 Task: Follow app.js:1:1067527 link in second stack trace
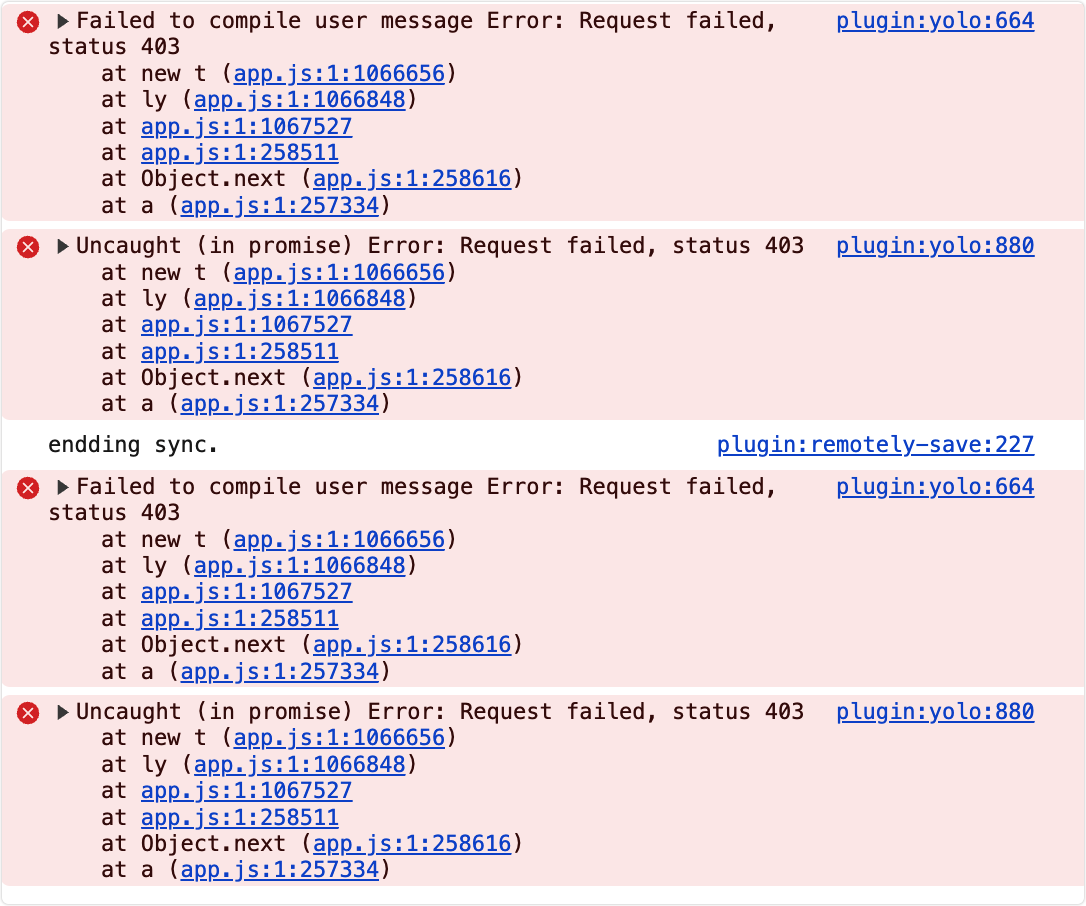pos(247,325)
